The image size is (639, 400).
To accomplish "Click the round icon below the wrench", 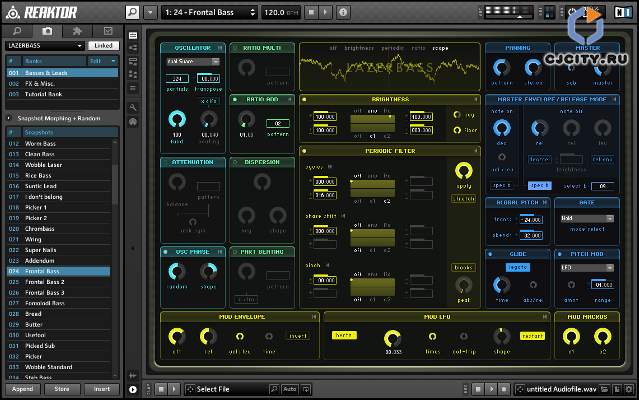I will [133, 122].
